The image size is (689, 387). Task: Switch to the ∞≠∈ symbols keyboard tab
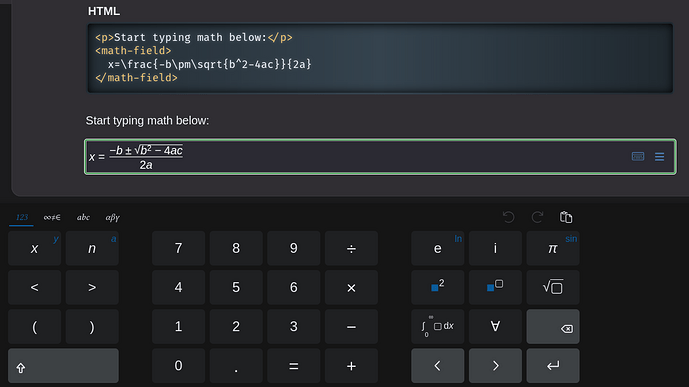[52, 217]
